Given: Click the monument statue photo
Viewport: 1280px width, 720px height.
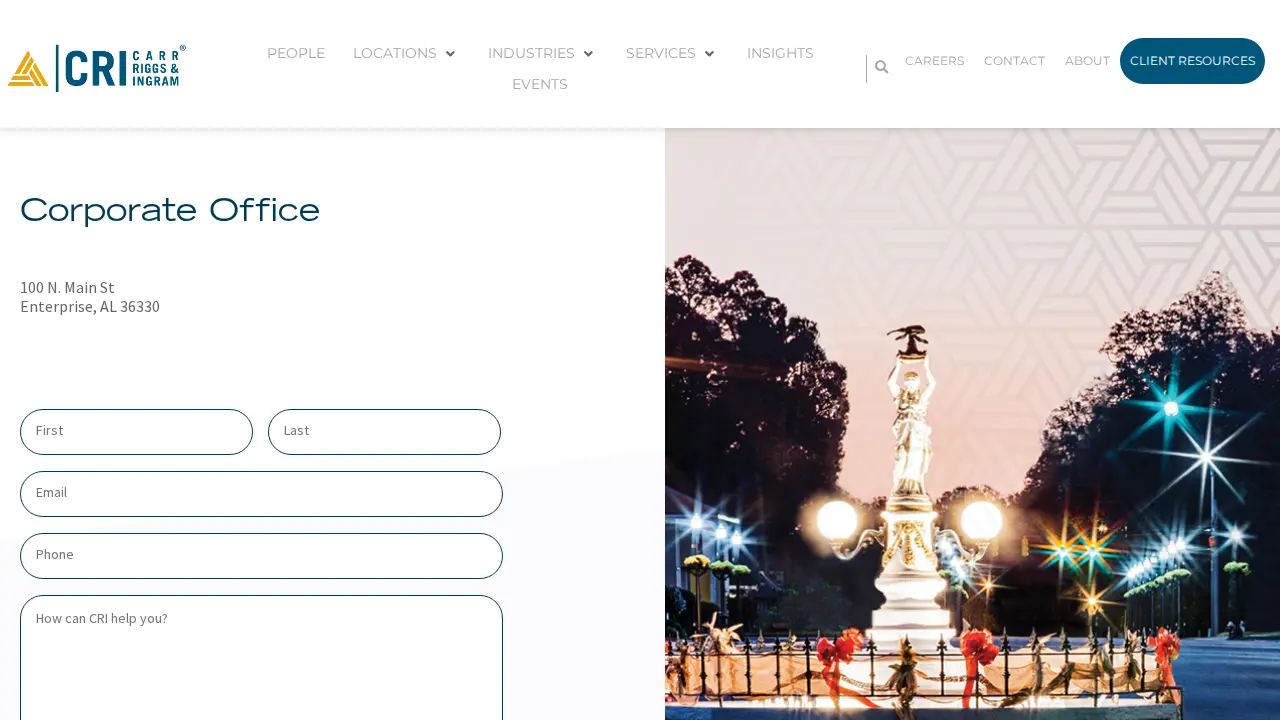Looking at the screenshot, I should [x=972, y=424].
